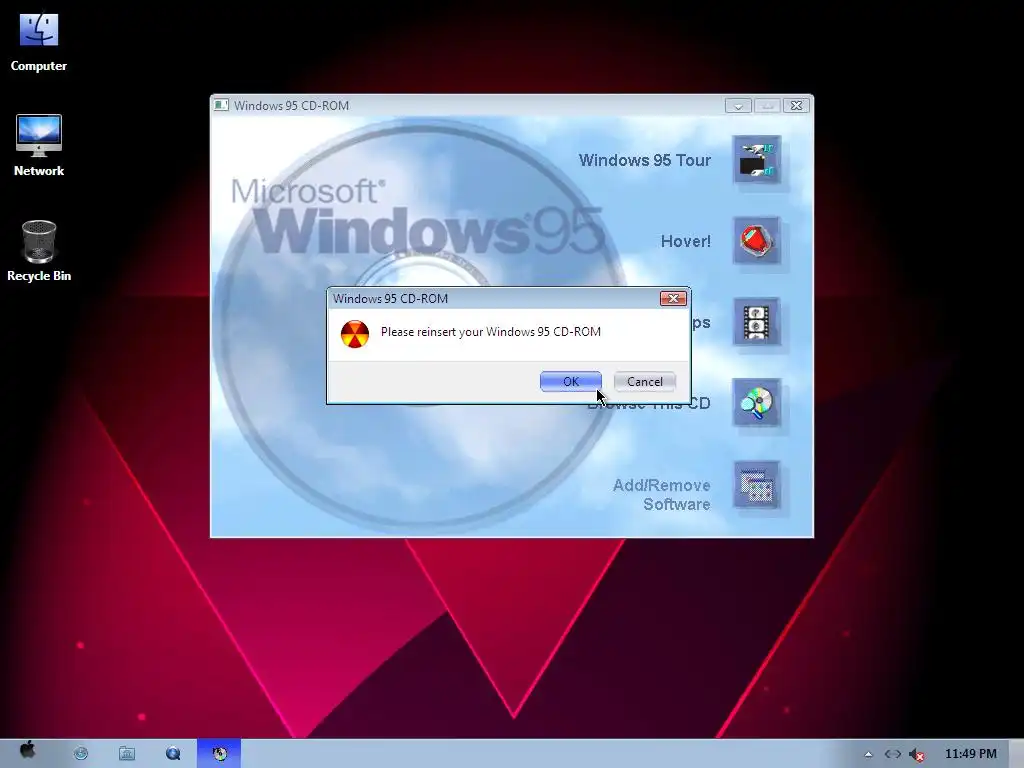The image size is (1024, 768).
Task: Click the magnifier globe taskbar icon
Action: pos(173,754)
